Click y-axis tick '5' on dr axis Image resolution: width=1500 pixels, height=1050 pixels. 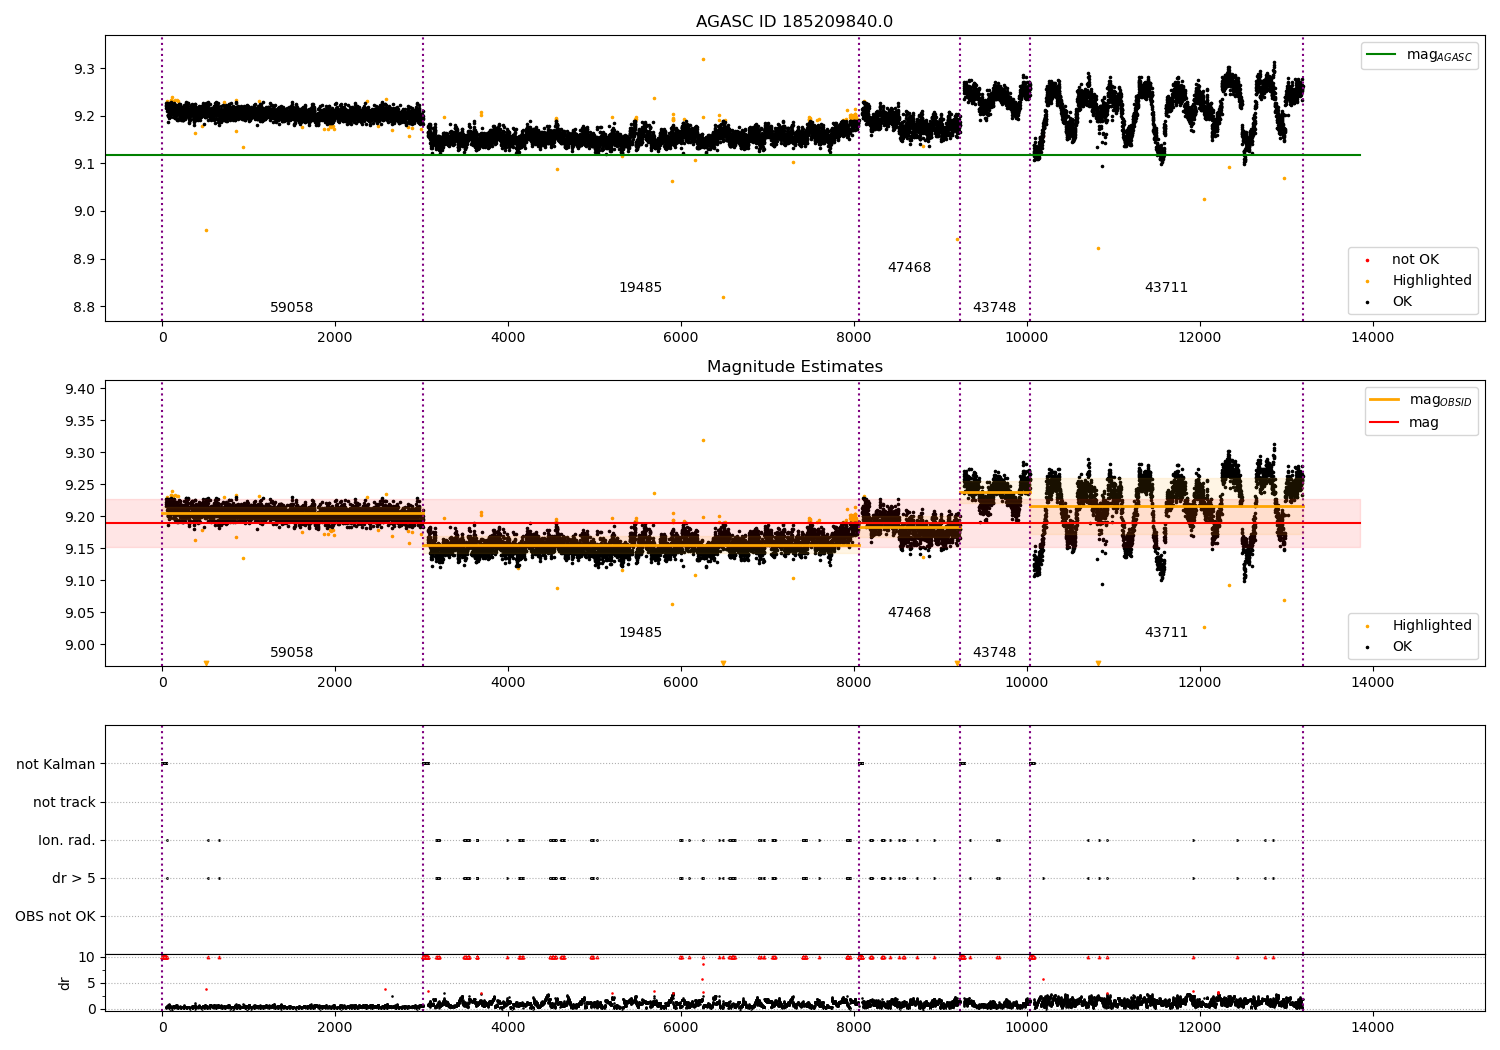pos(91,984)
